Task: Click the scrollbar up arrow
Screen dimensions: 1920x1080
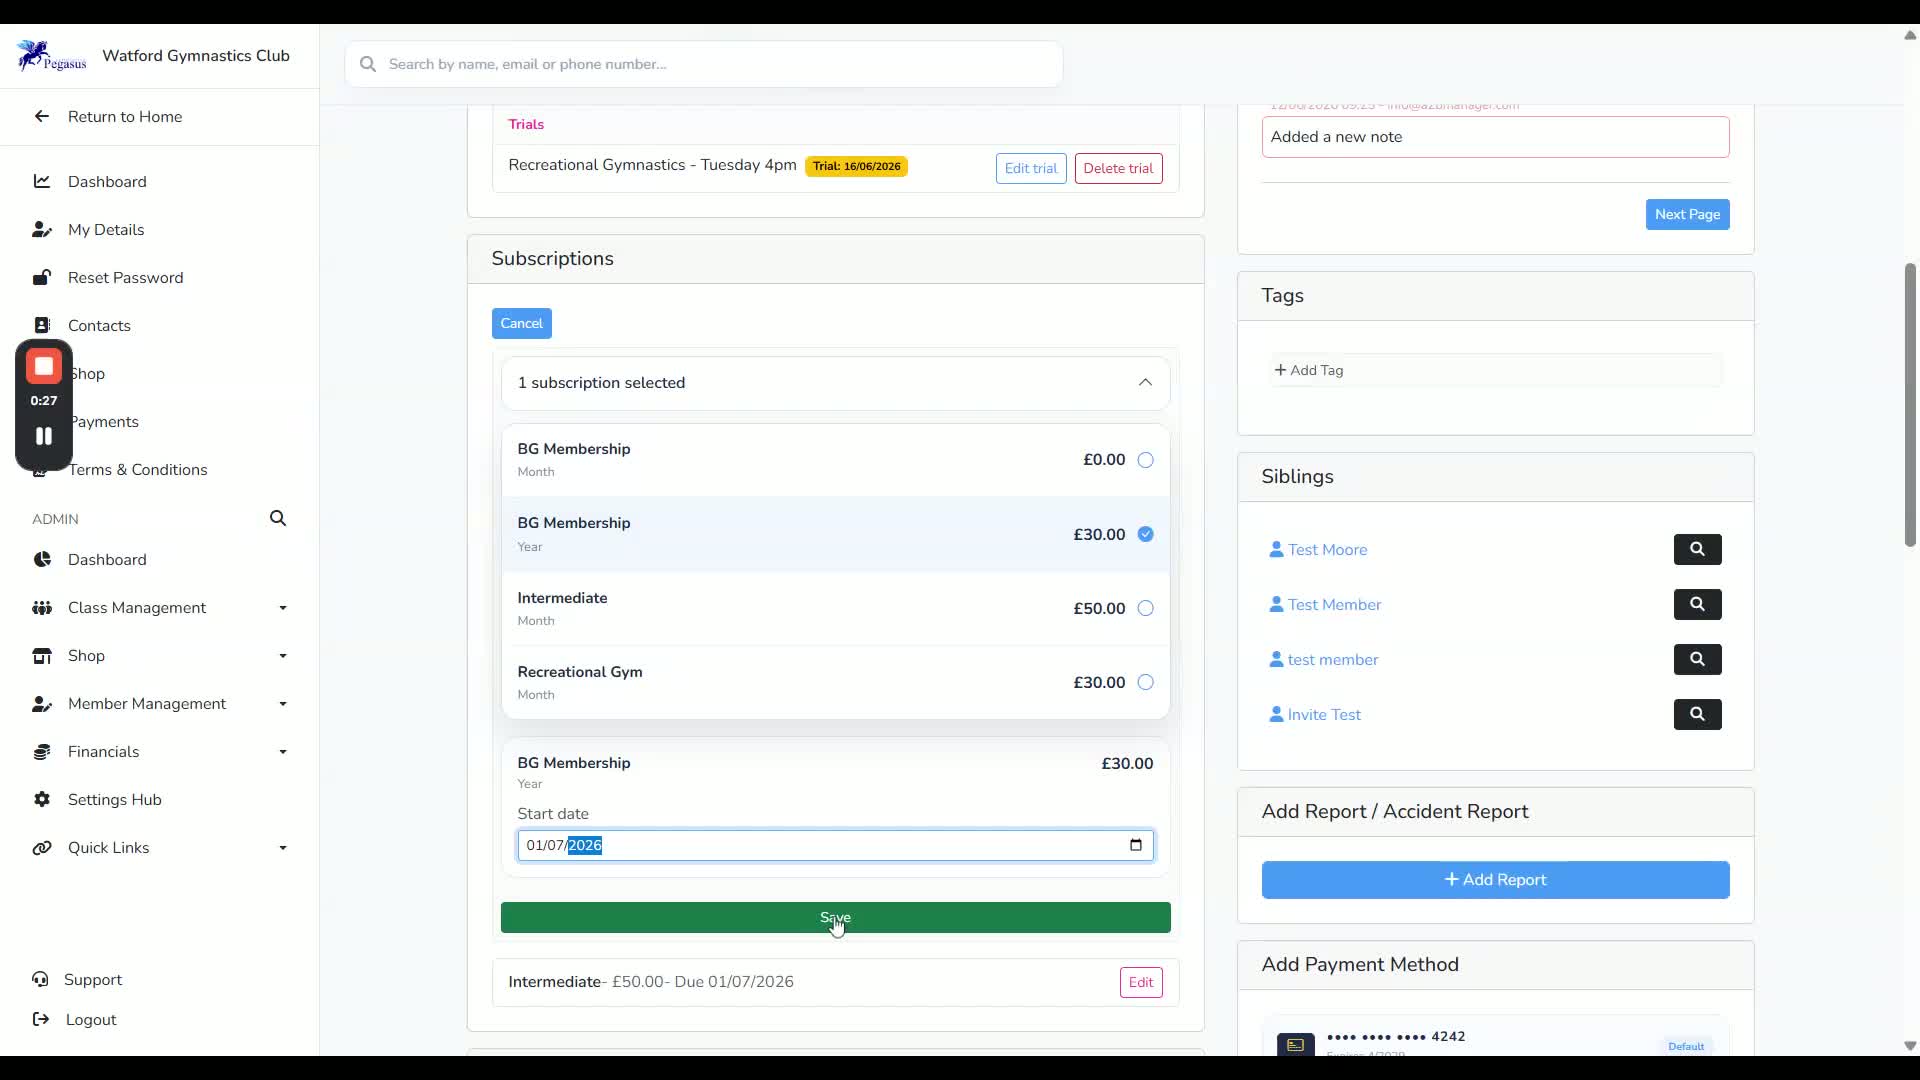Action: (x=1910, y=35)
